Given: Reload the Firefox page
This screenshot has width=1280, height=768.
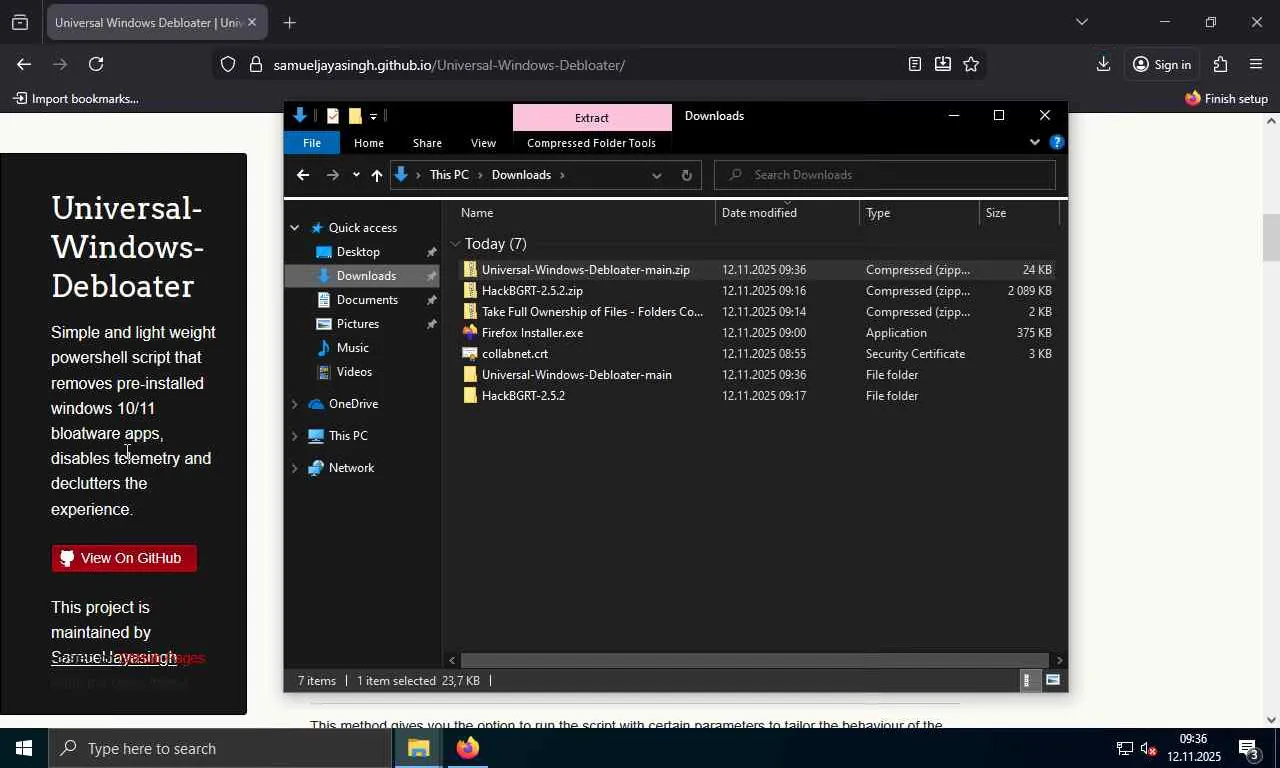Looking at the screenshot, I should click(96, 64).
